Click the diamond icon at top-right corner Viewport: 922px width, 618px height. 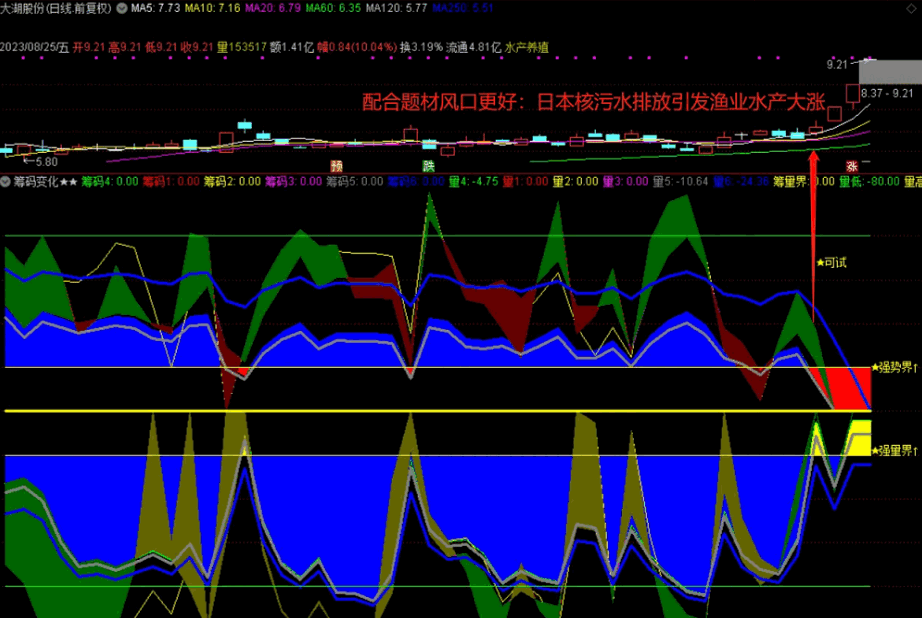pyautogui.click(x=911, y=9)
